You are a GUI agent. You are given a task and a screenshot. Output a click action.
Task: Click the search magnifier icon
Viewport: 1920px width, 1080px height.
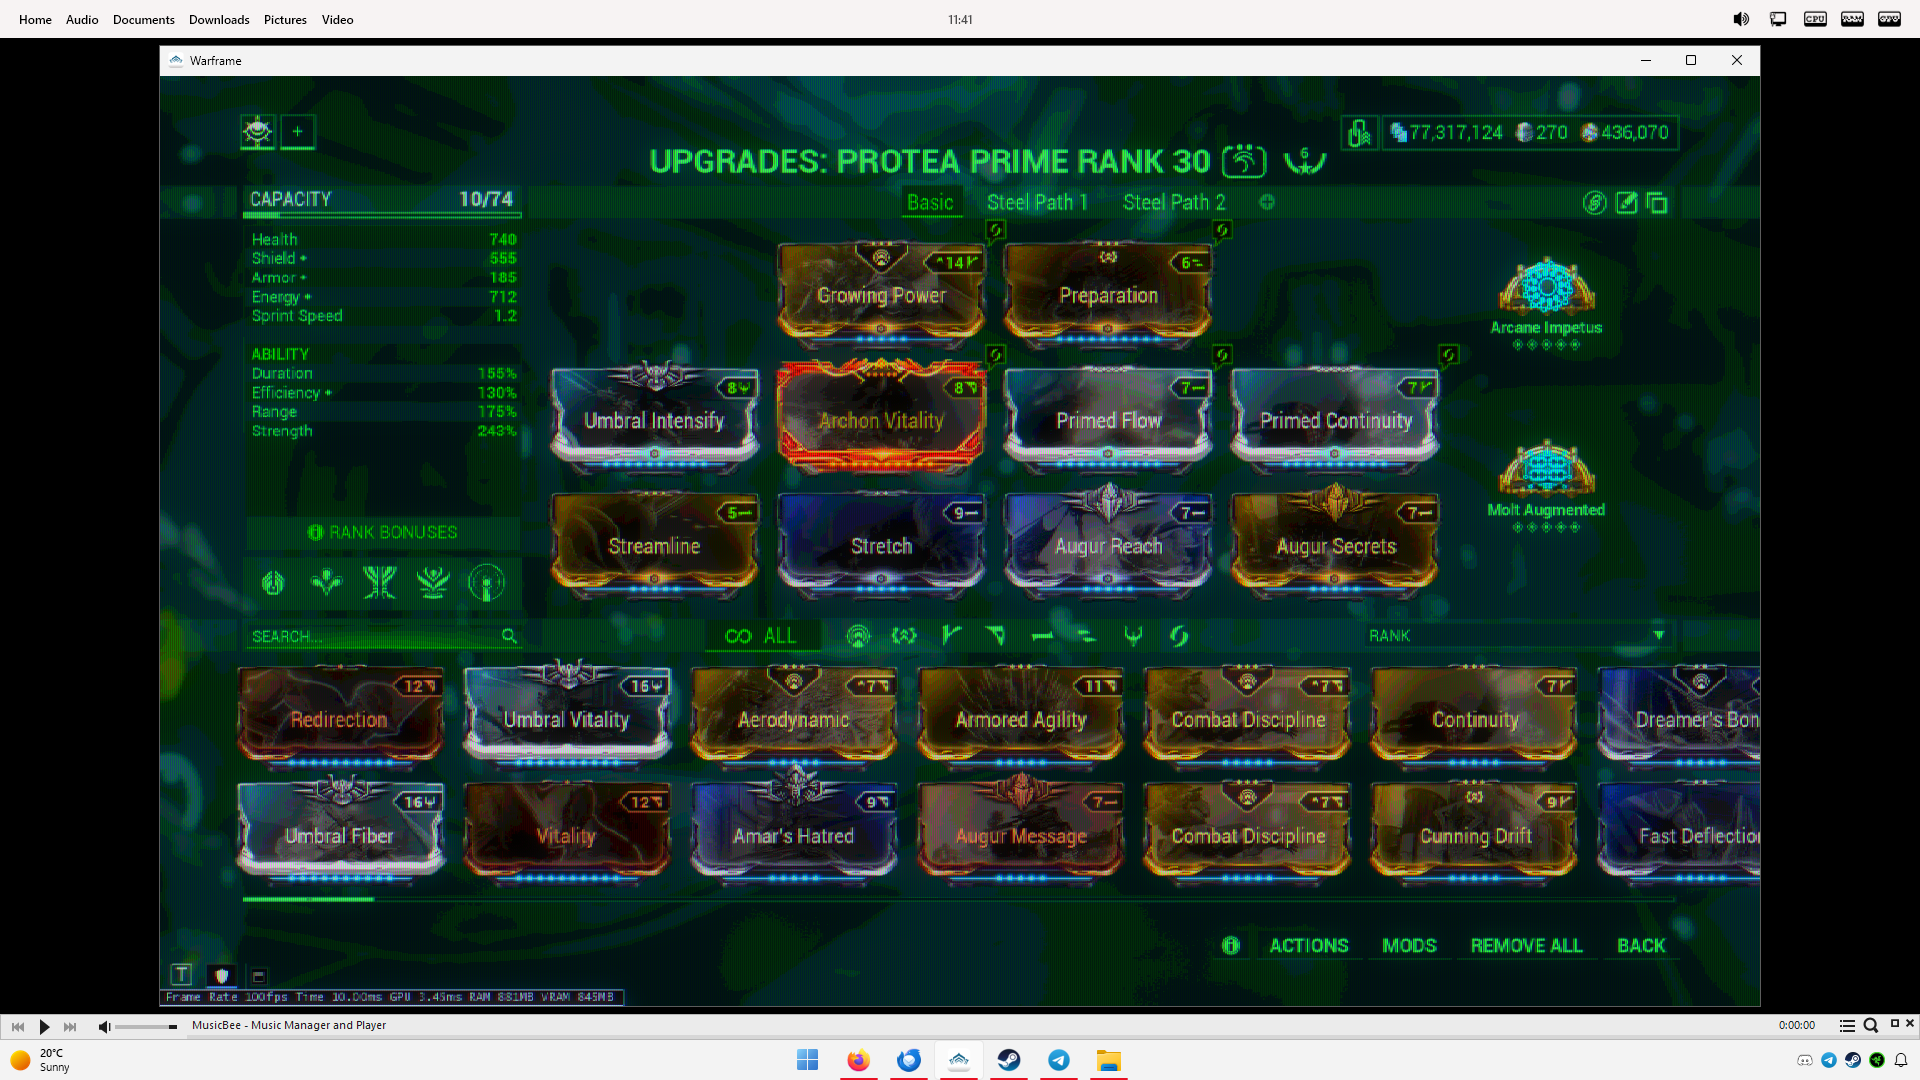[509, 636]
